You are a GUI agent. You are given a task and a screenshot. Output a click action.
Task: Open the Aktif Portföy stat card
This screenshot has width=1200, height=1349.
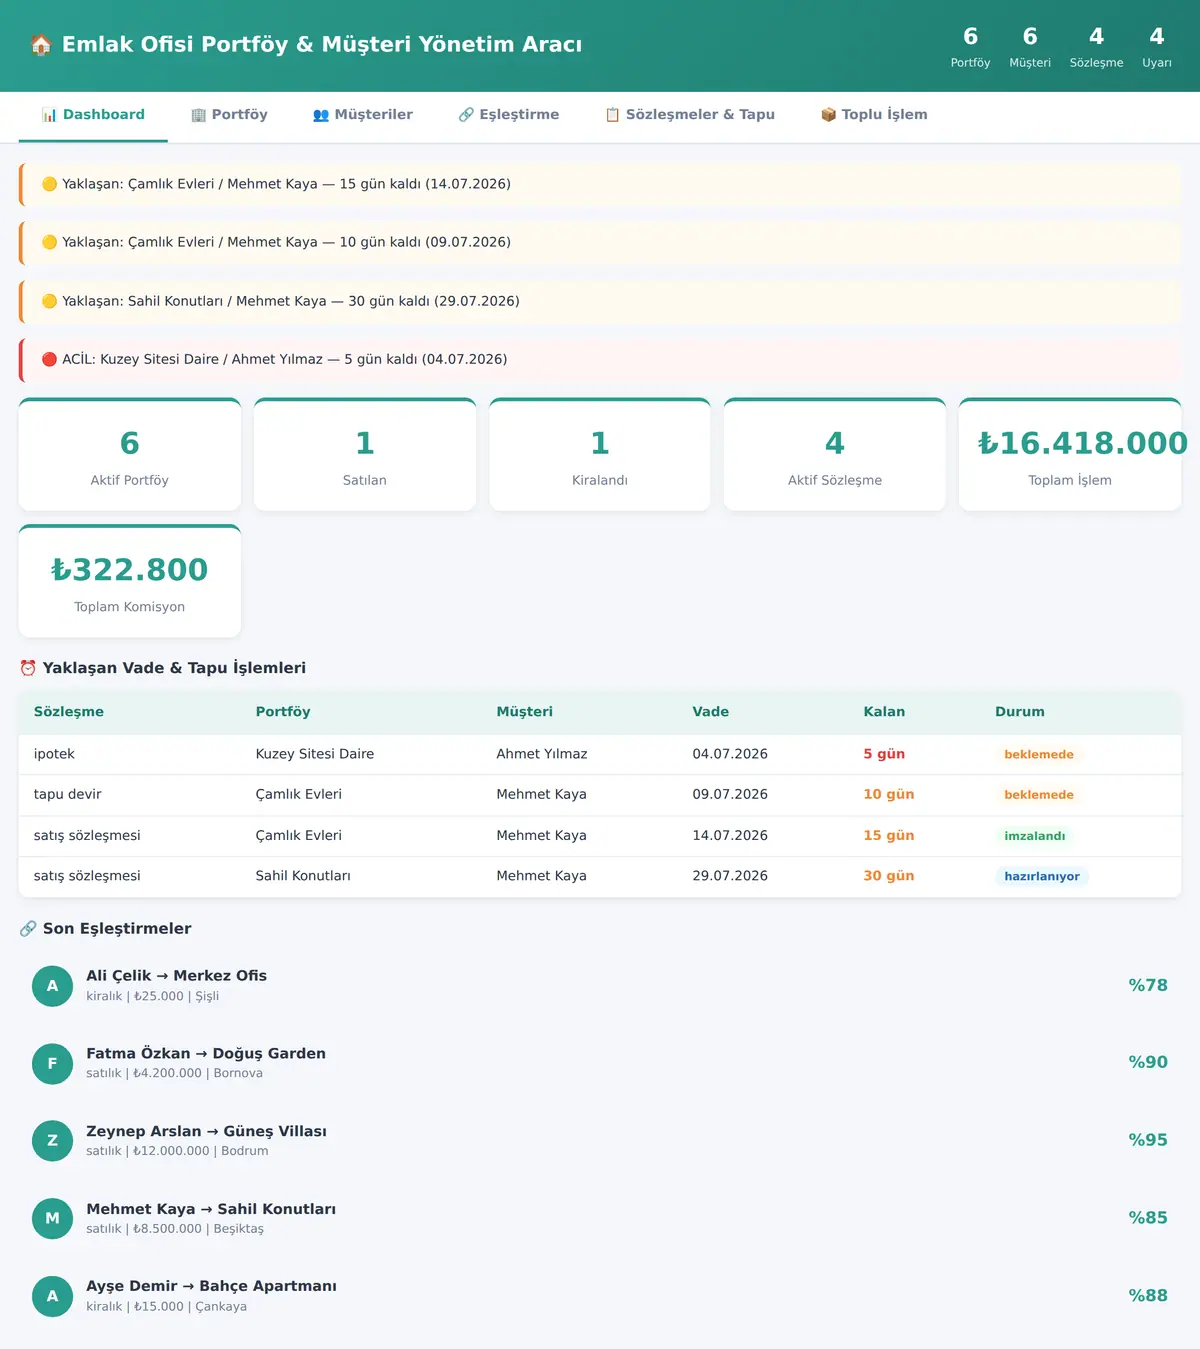[130, 455]
